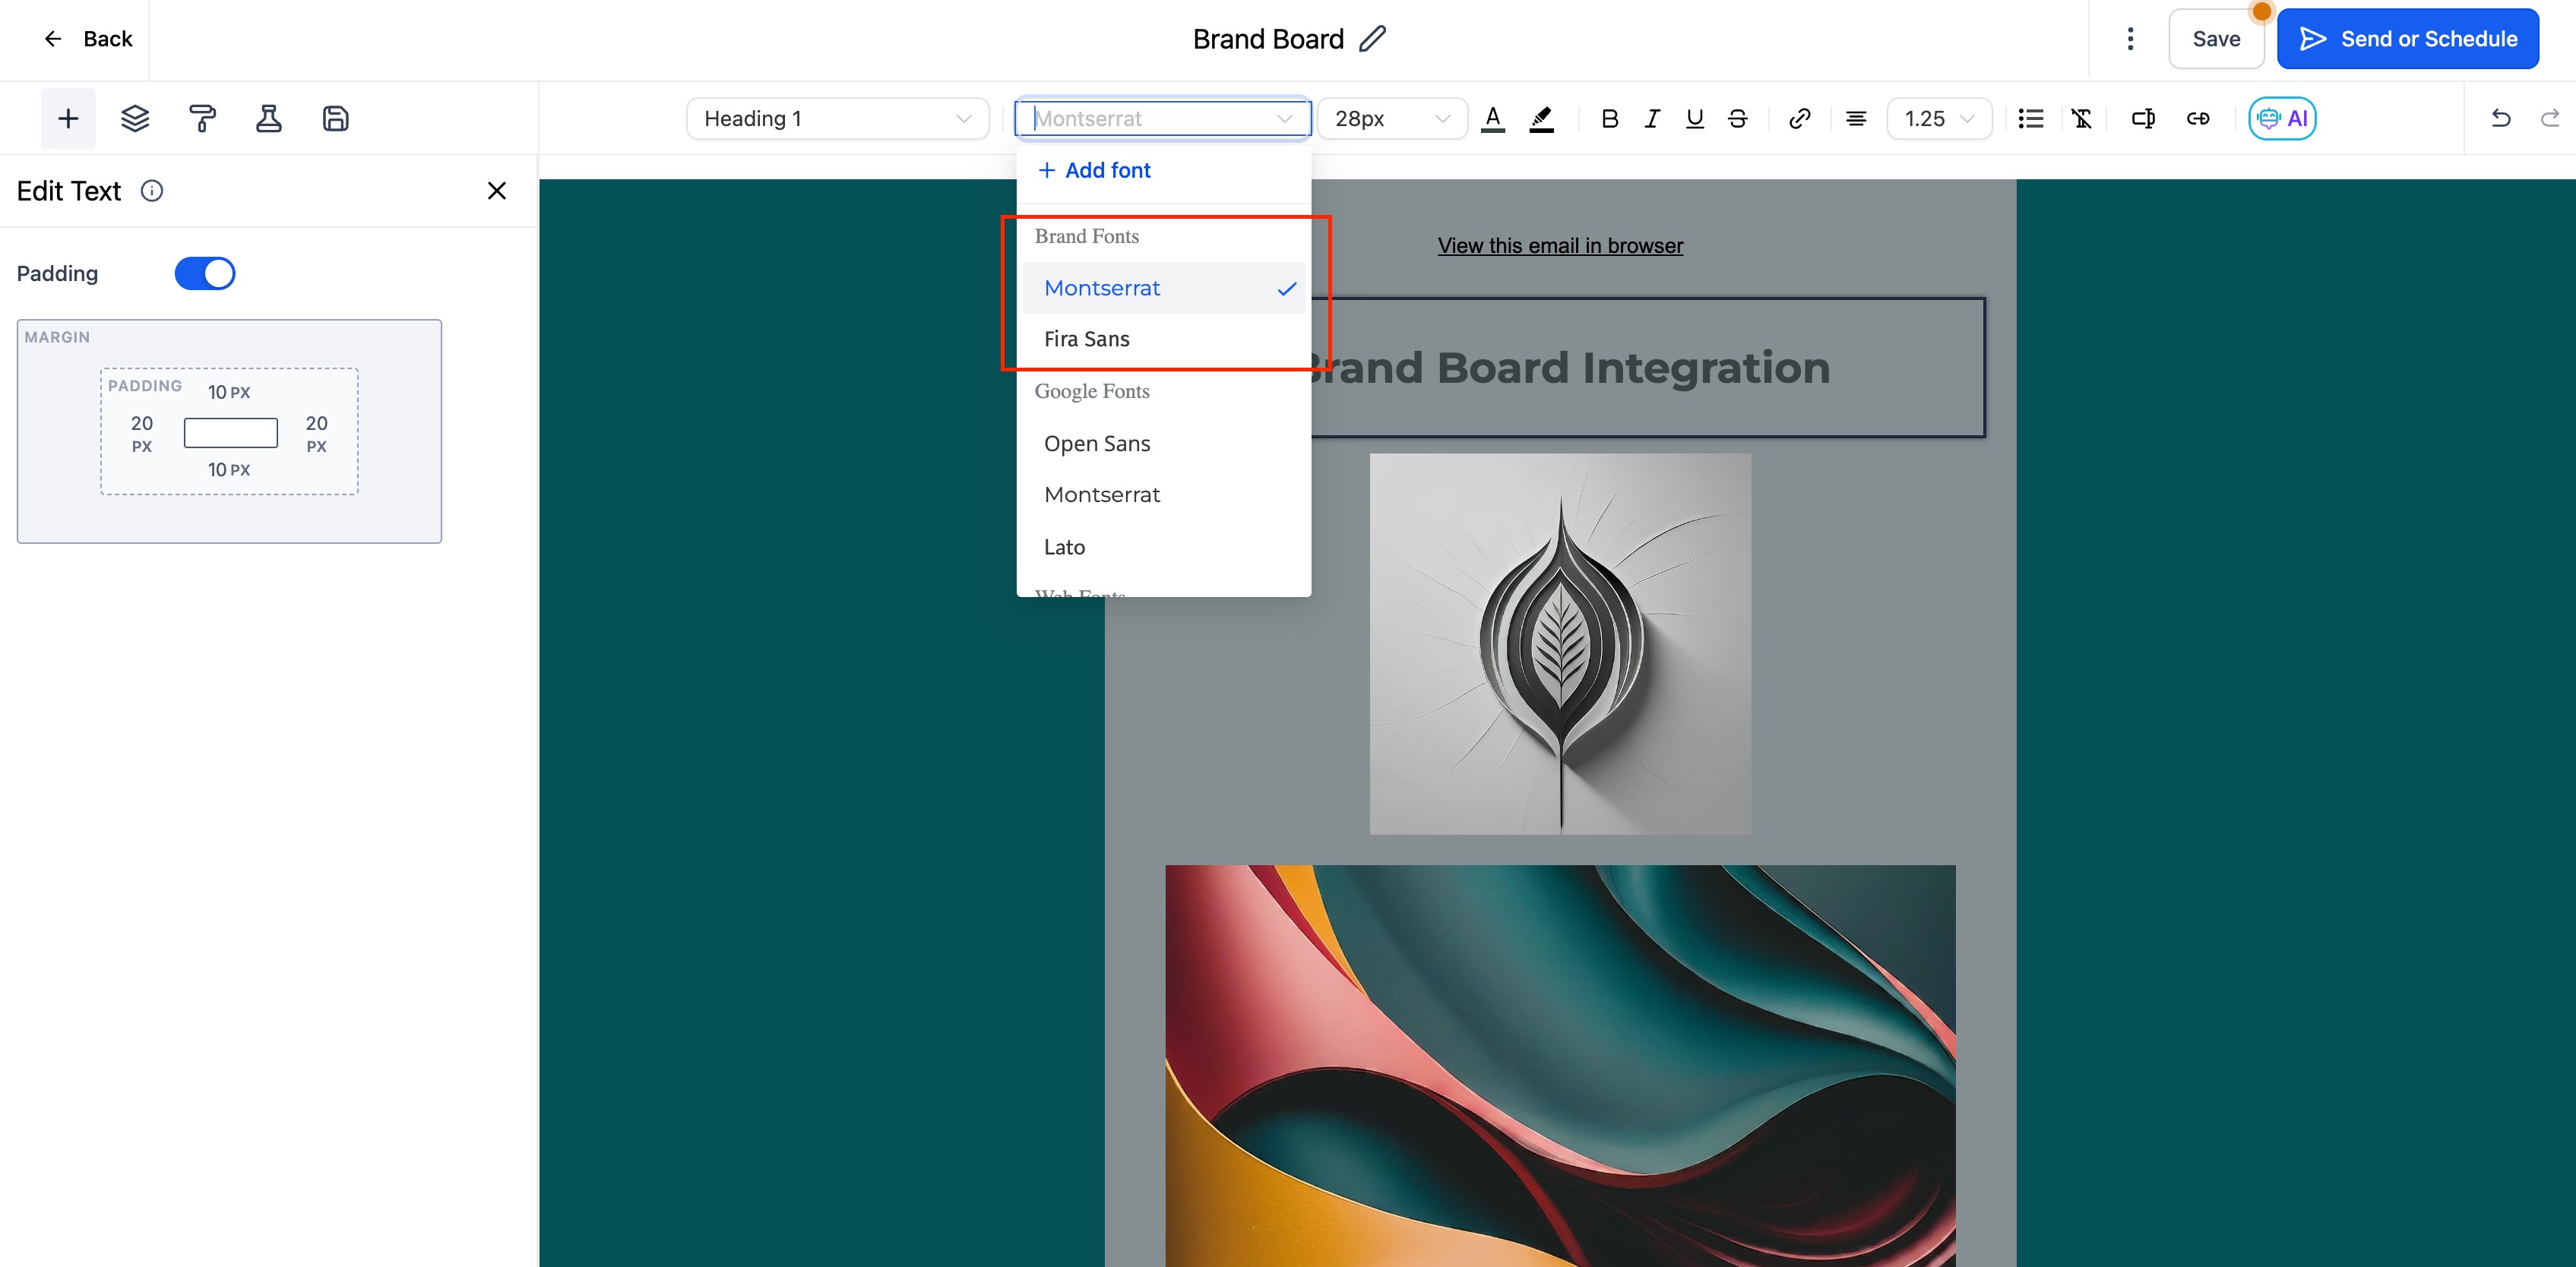Expand the Heading 1 style dropdown
The width and height of the screenshot is (2576, 1267).
point(837,118)
